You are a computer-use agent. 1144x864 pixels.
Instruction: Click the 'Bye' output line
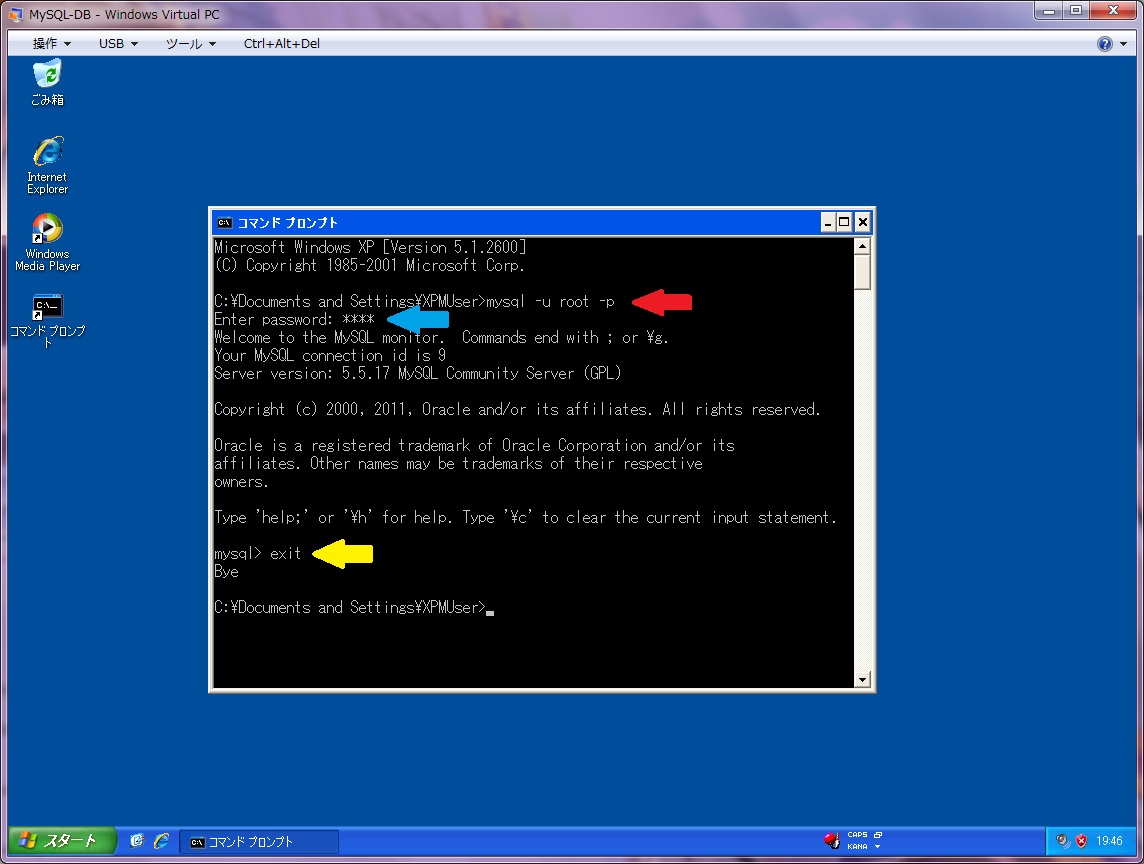pos(226,571)
